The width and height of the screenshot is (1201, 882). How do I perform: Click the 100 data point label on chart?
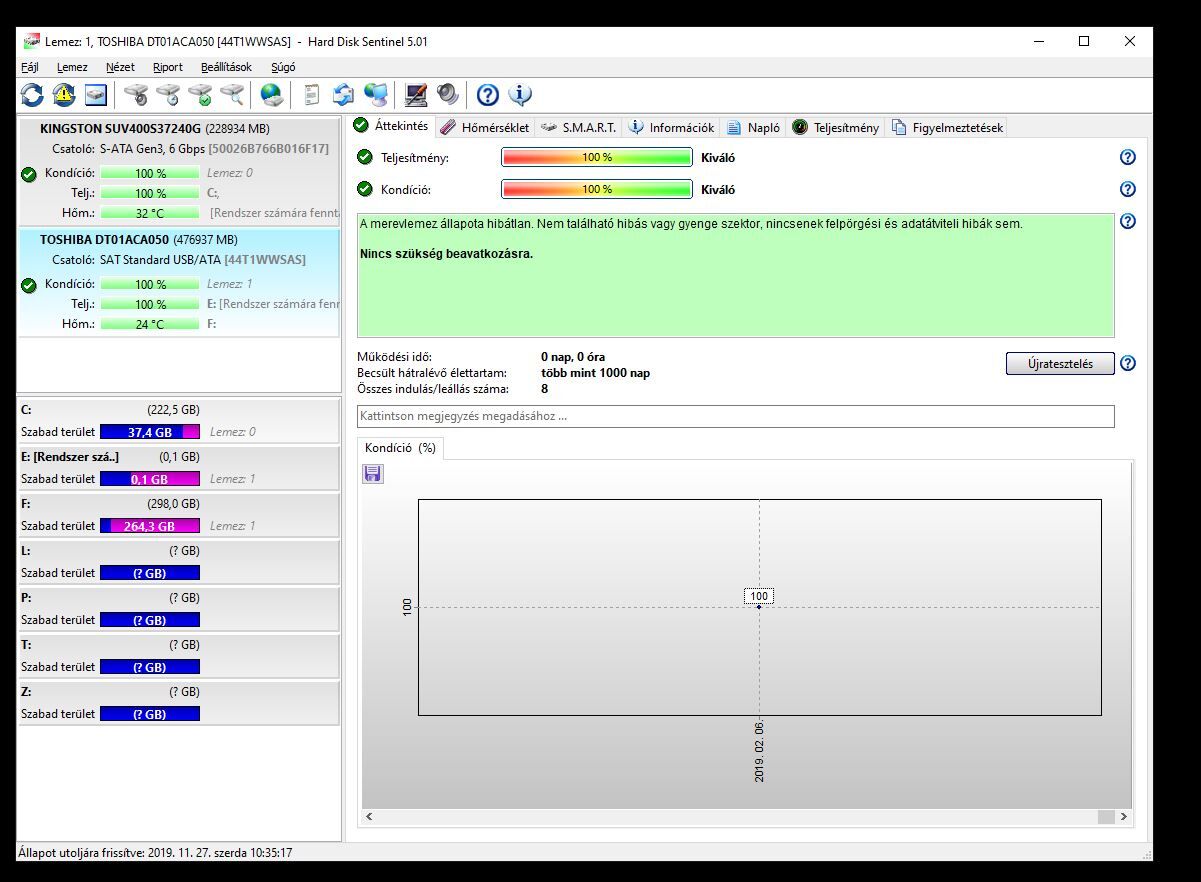(x=759, y=596)
